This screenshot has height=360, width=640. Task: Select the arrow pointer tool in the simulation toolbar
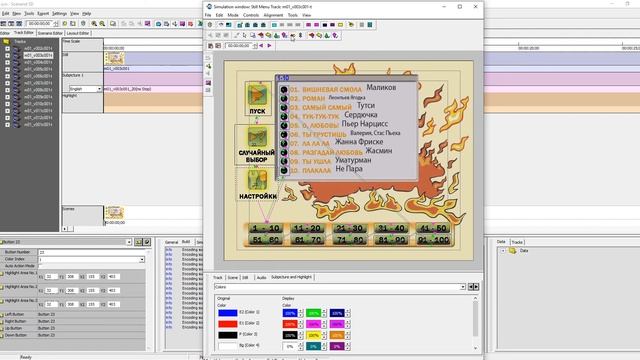244,36
